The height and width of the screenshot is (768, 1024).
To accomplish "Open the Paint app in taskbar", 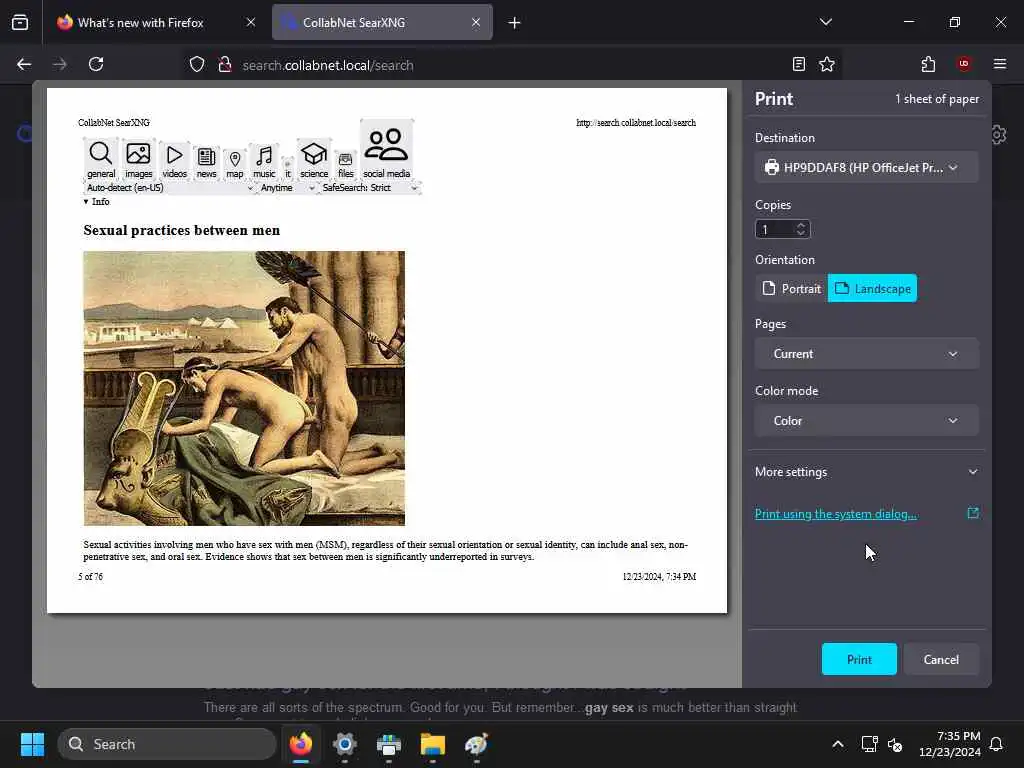I will click(x=476, y=744).
